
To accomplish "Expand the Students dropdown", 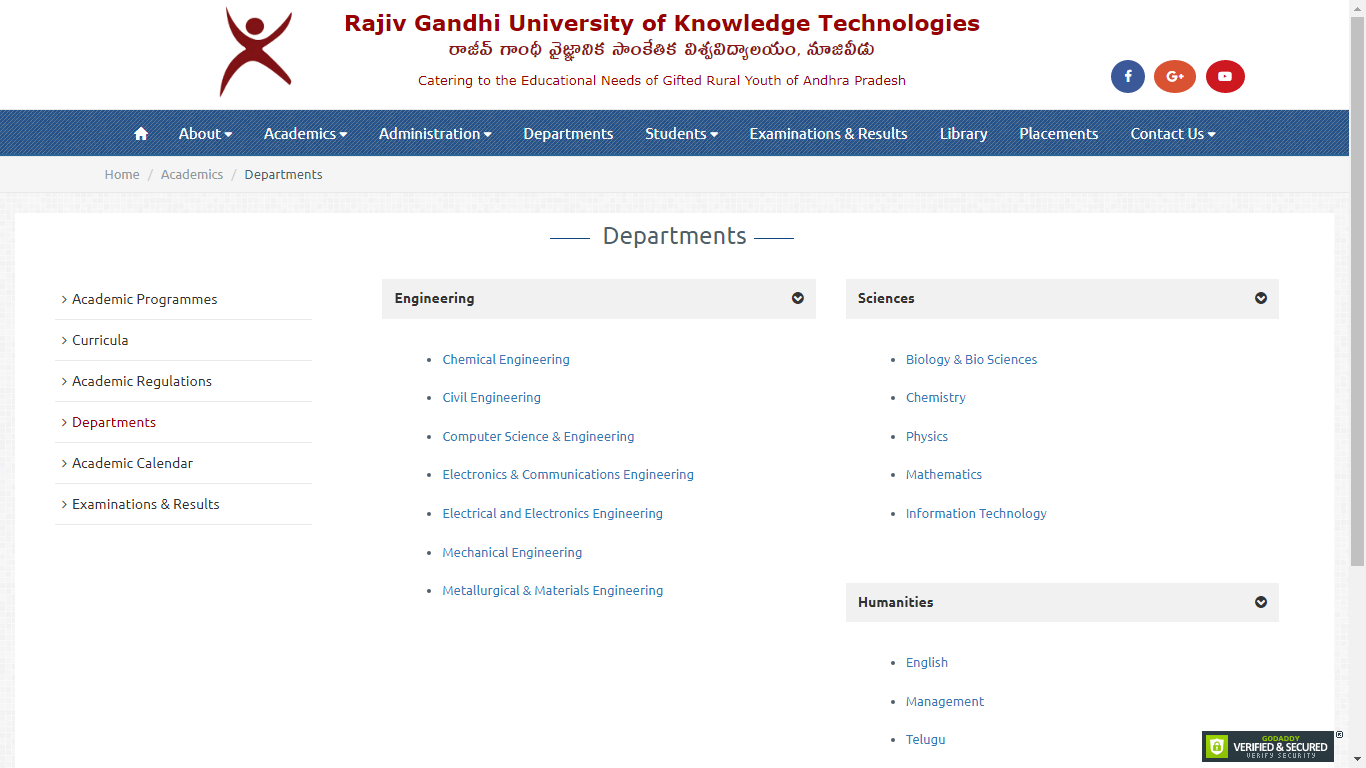I will [x=681, y=133].
